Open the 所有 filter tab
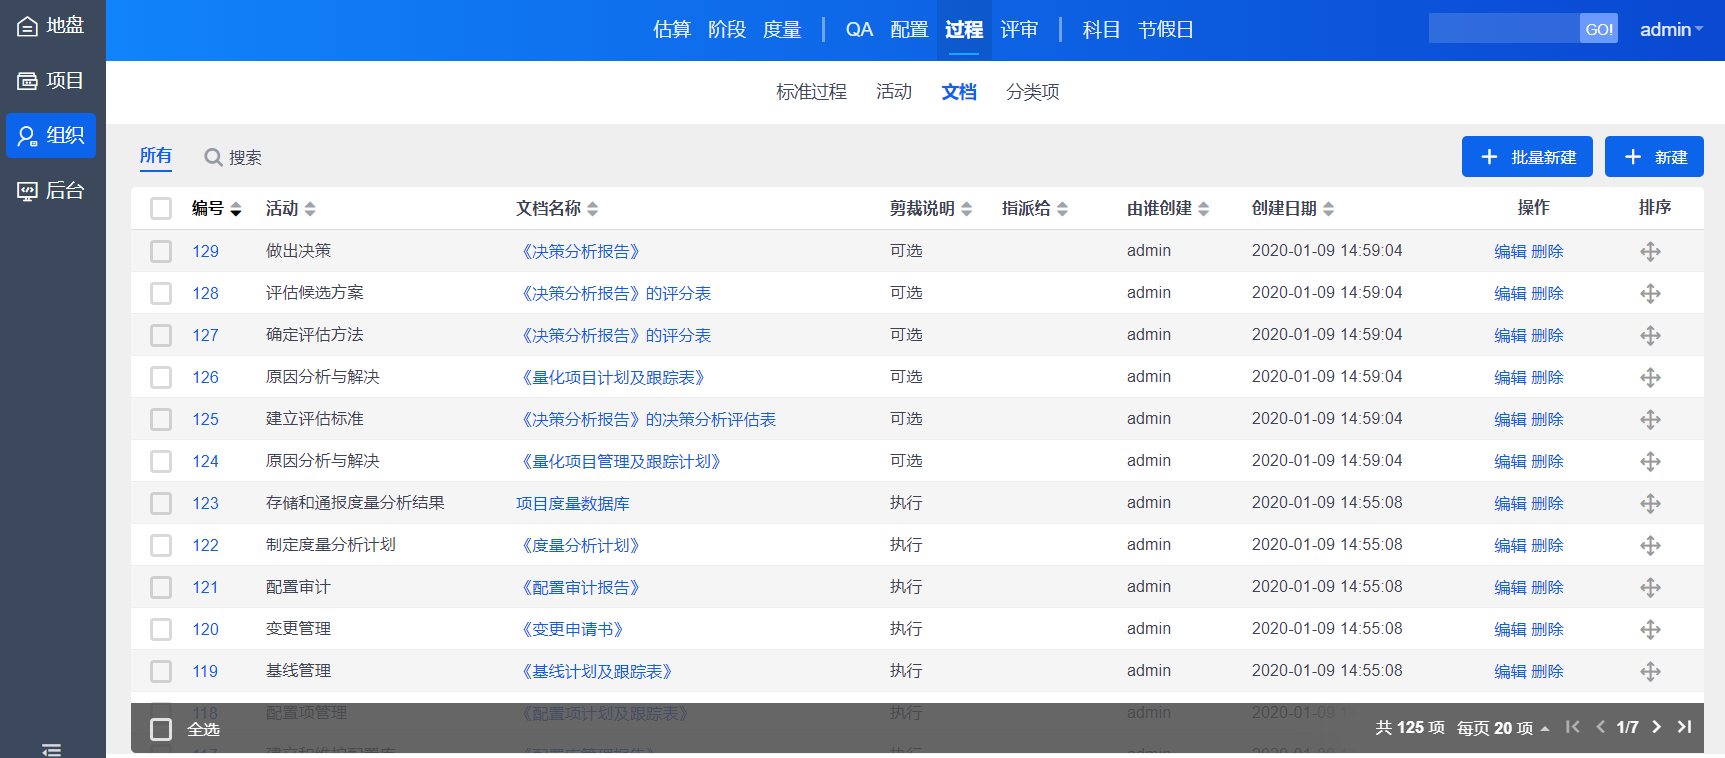 (156, 156)
